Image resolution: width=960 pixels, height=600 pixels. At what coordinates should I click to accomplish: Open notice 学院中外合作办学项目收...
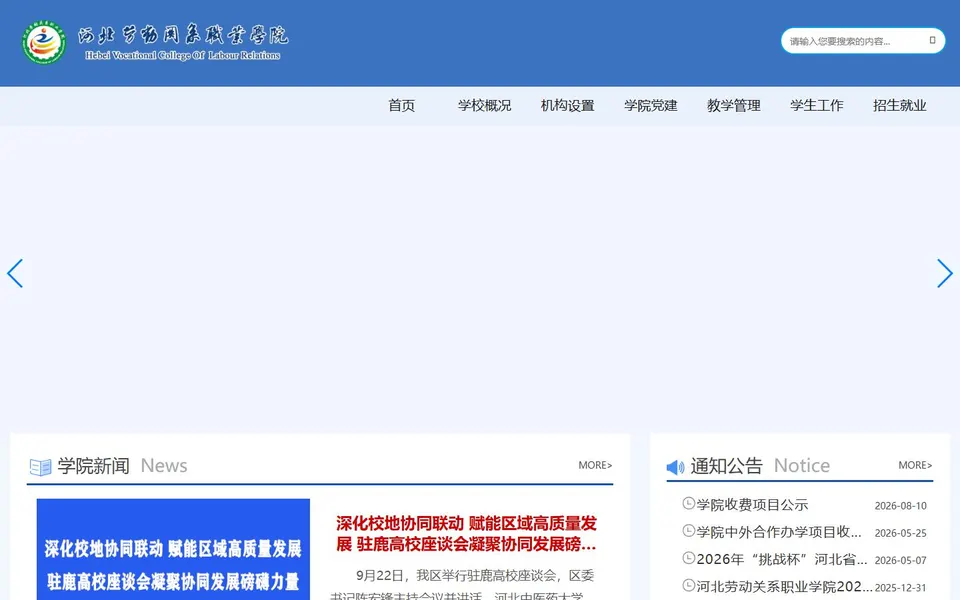pyautogui.click(x=779, y=532)
